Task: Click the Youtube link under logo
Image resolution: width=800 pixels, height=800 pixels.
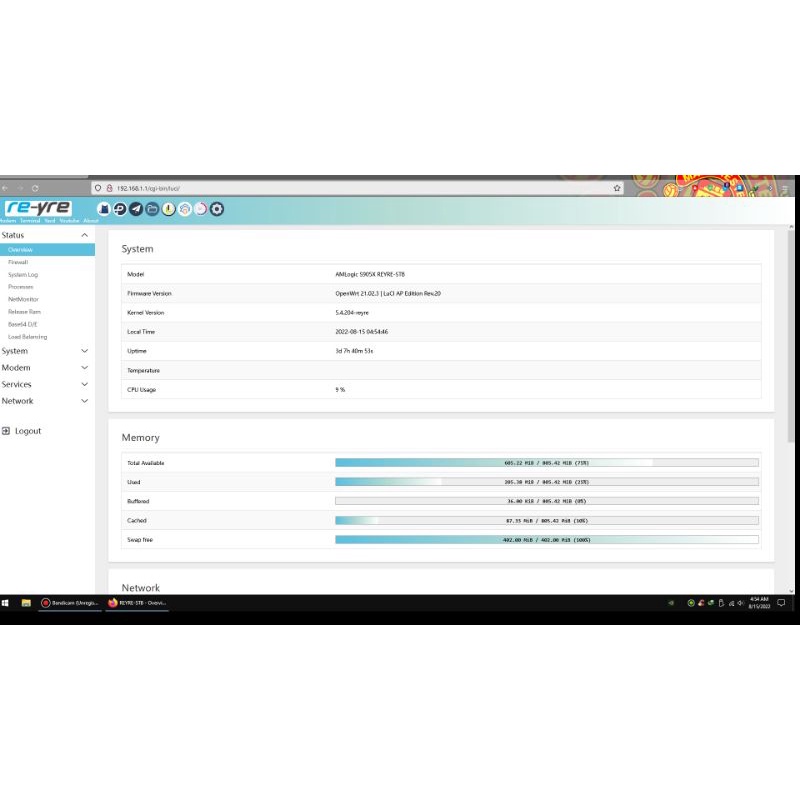Action: coord(69,221)
